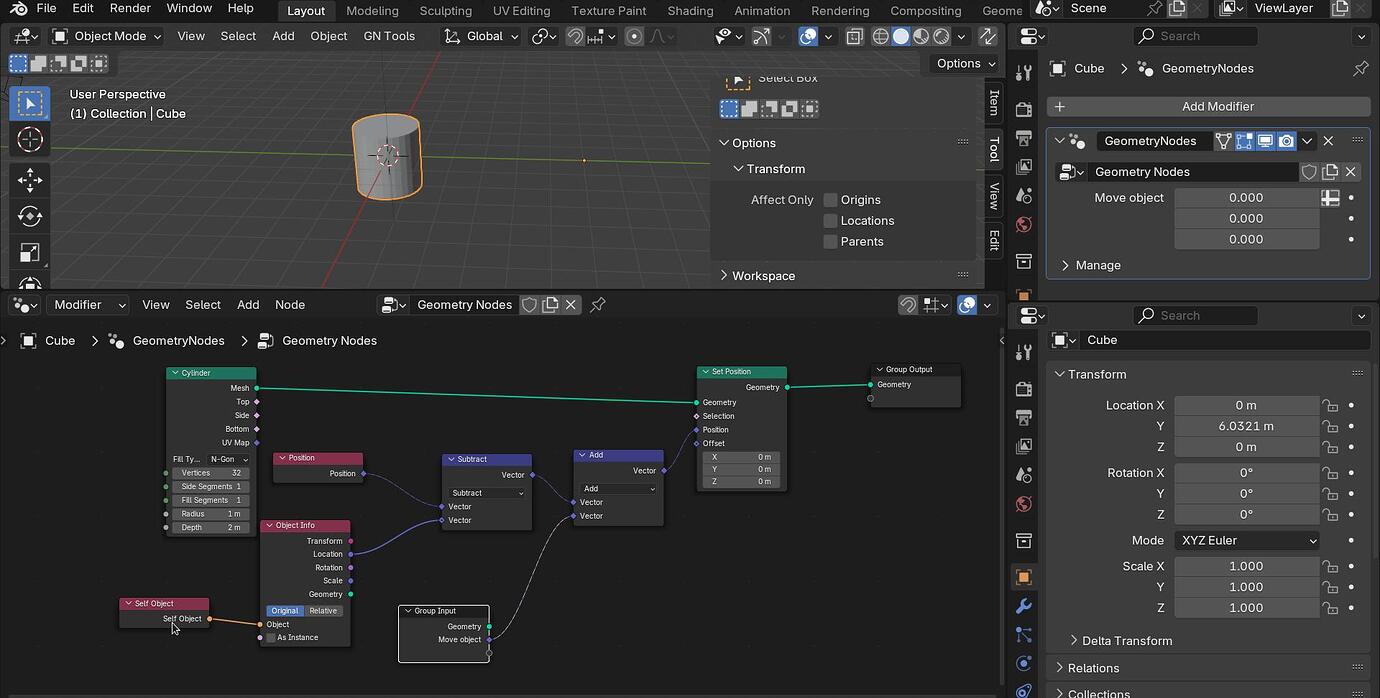Toggle X-ray view in the viewport header
This screenshot has height=698, width=1380.
(854, 36)
